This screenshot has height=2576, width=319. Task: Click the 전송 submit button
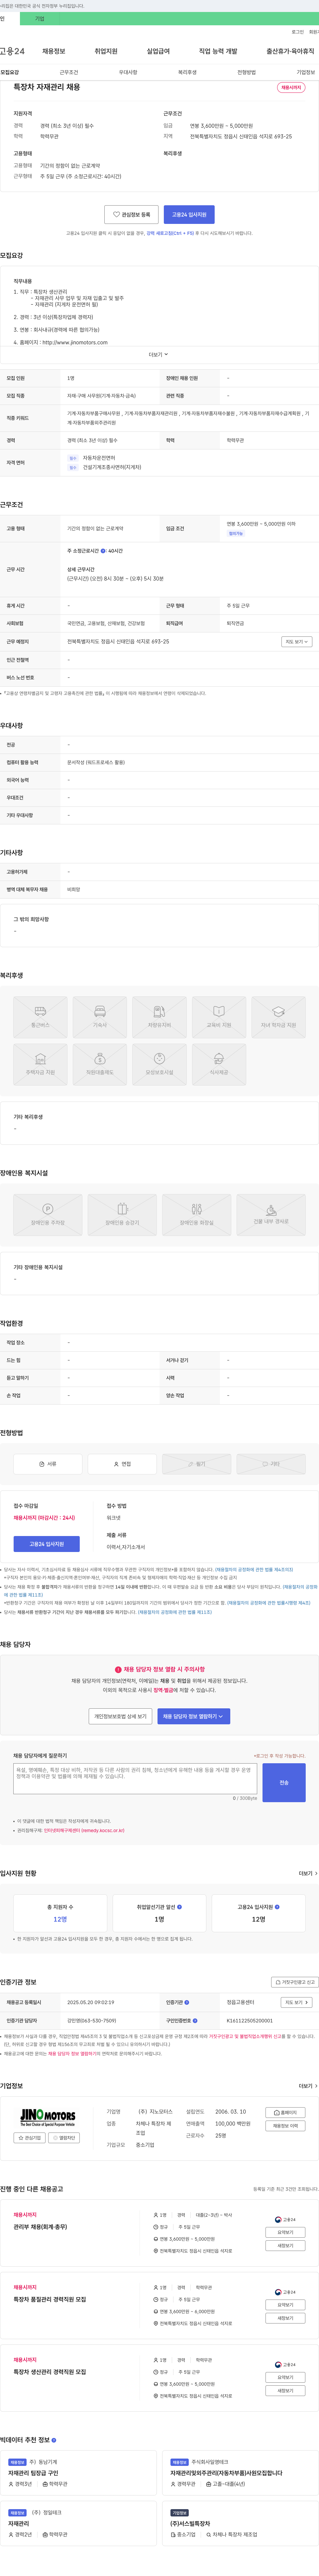coord(284,1782)
